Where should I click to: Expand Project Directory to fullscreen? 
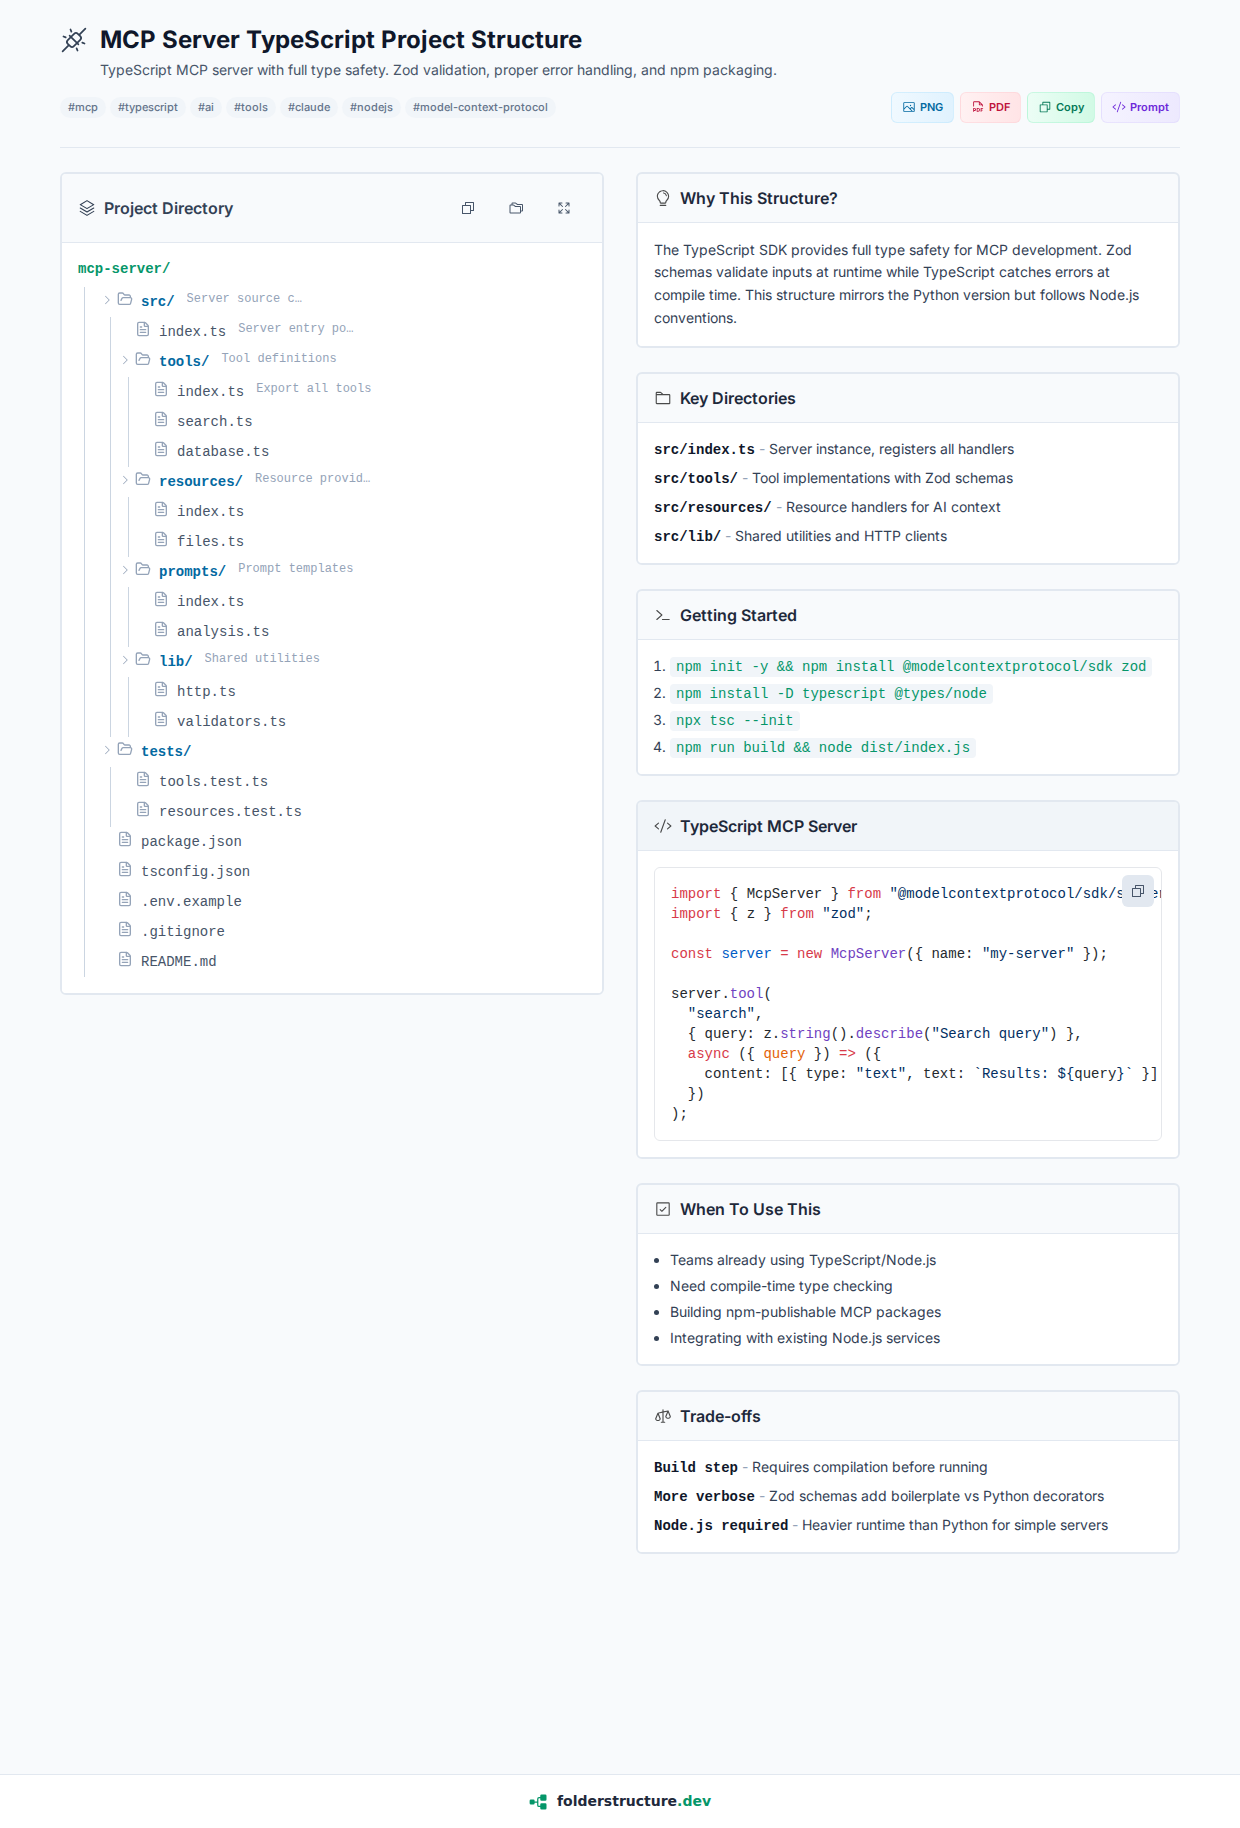click(x=564, y=208)
